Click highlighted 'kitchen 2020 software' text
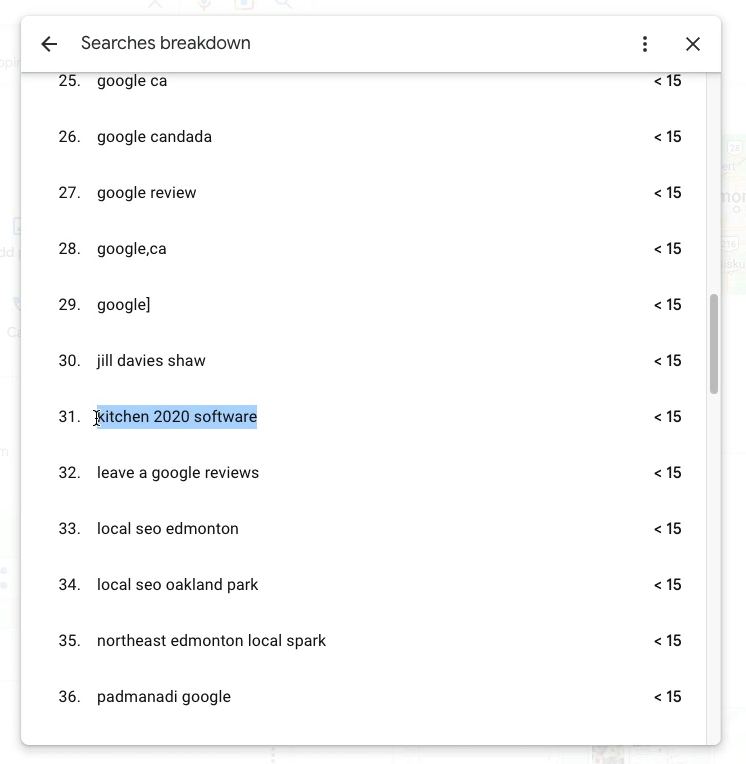This screenshot has height=764, width=746. tap(177, 417)
